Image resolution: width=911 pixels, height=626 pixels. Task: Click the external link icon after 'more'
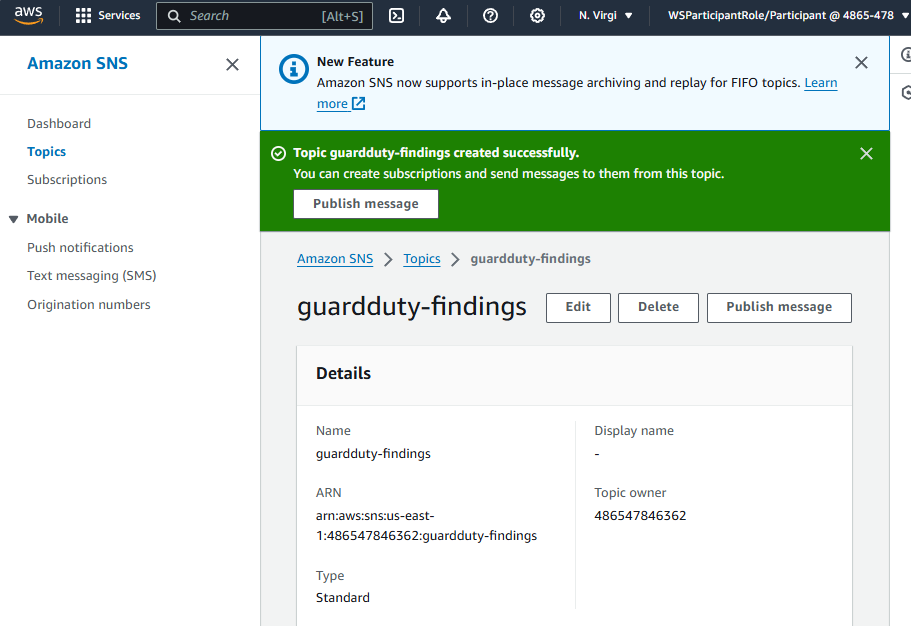(359, 103)
